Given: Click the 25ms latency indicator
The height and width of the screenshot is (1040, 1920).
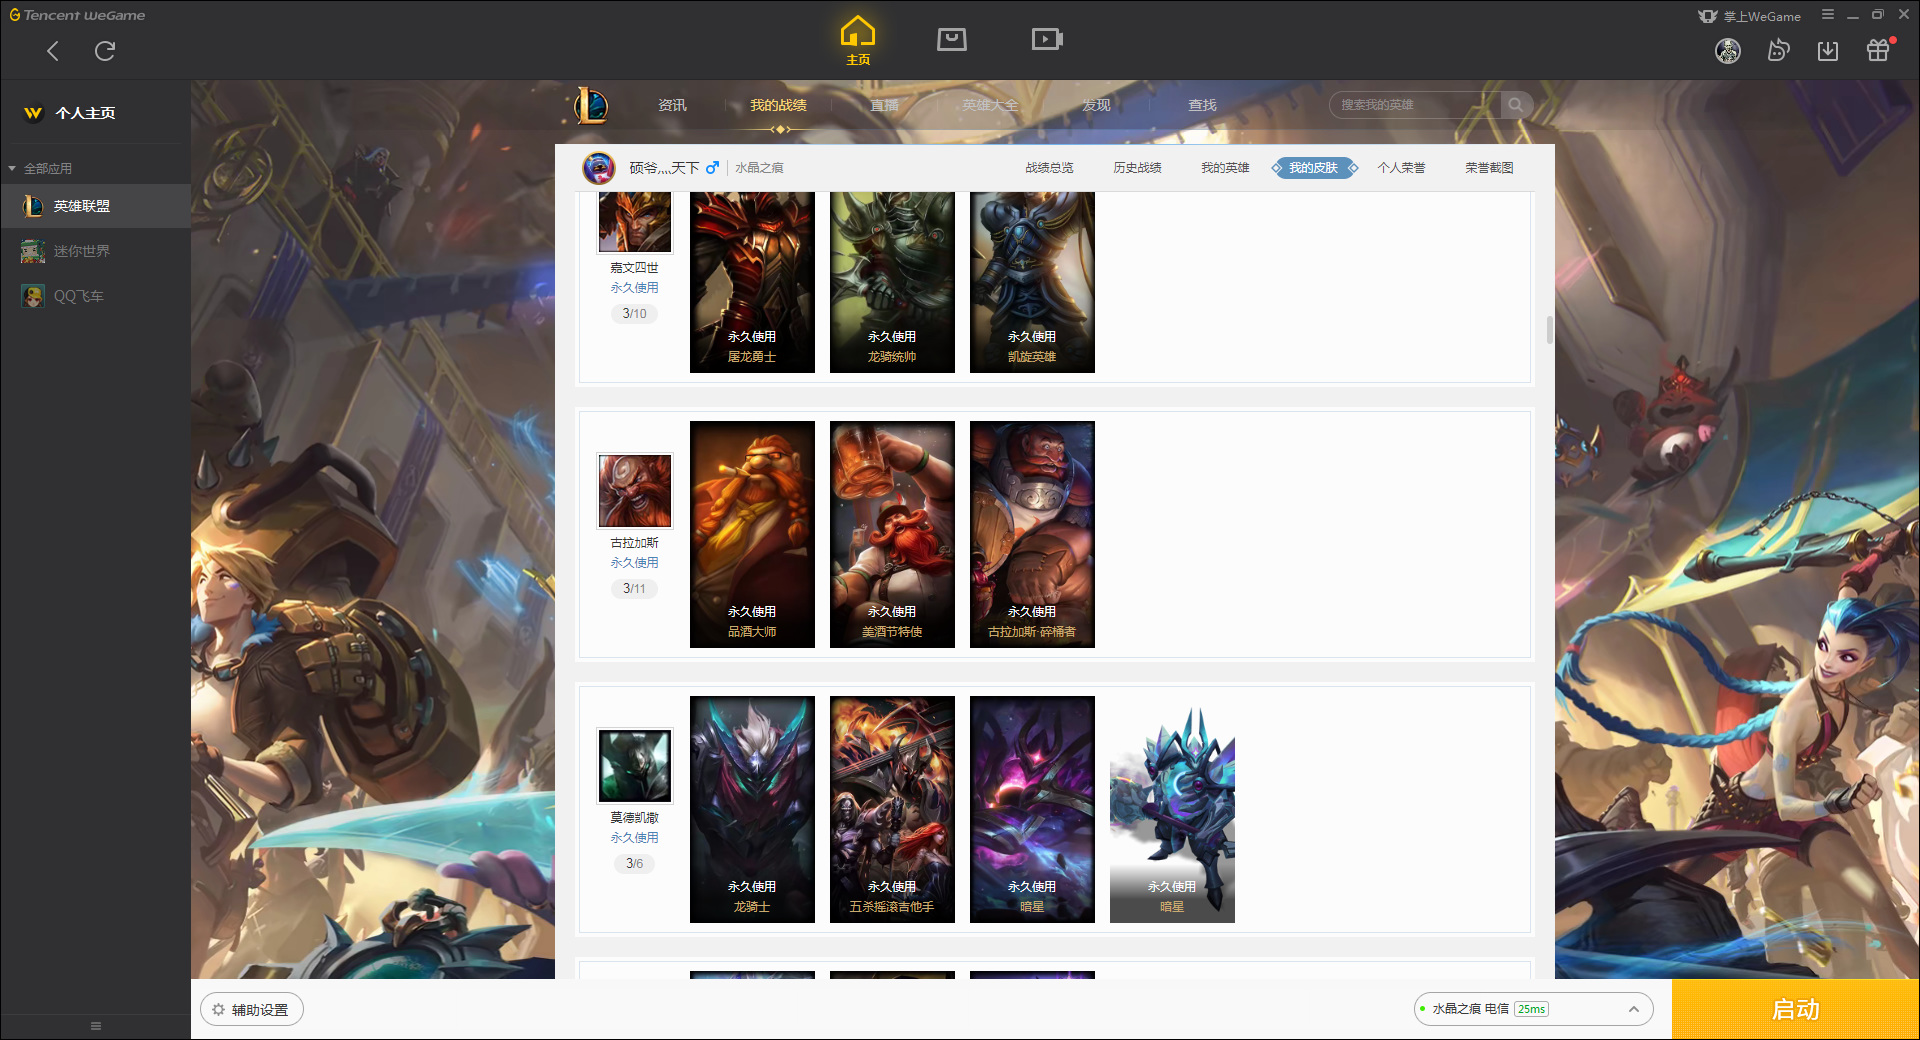Looking at the screenshot, I should 1531,1009.
